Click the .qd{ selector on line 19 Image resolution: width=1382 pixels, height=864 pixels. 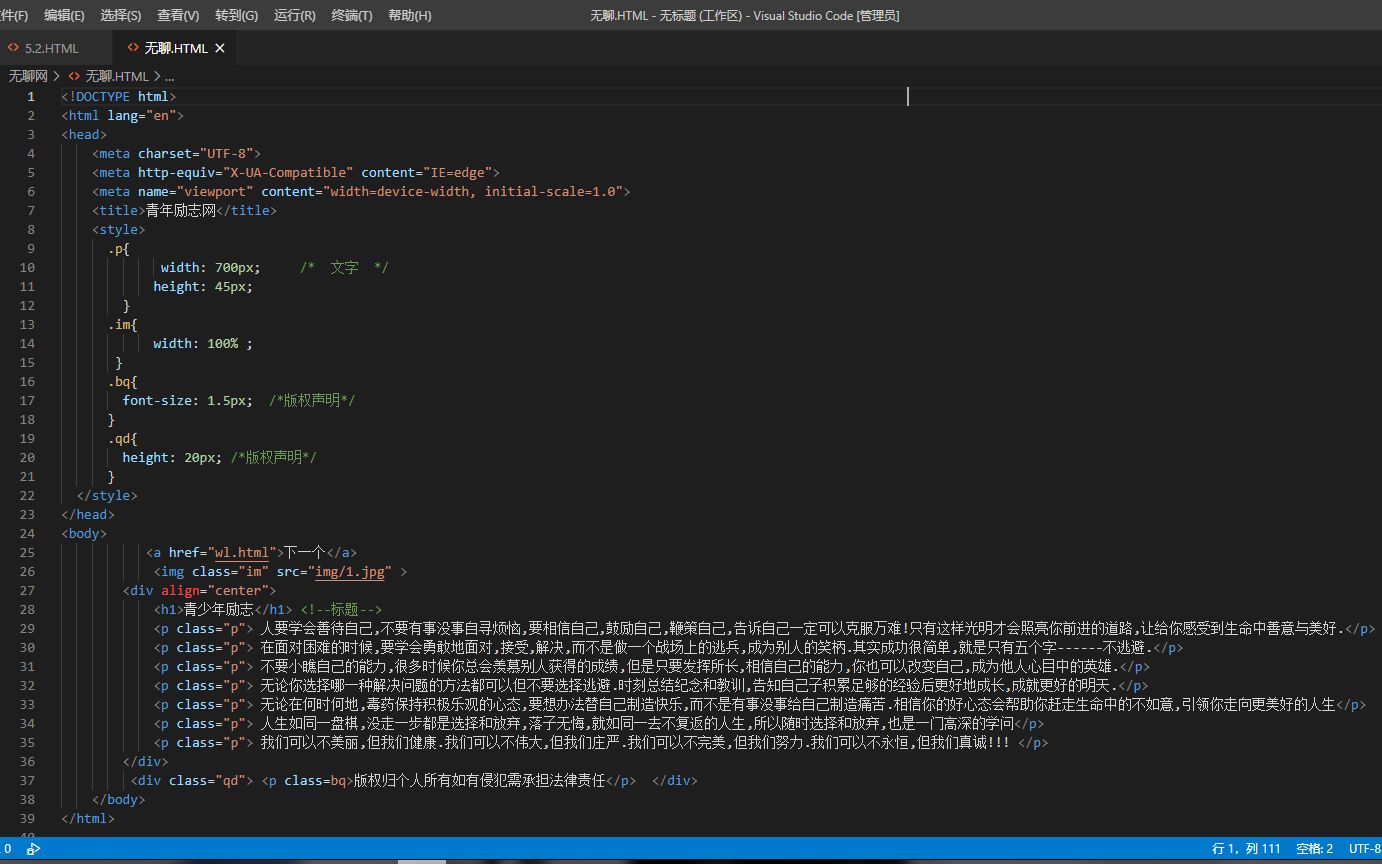point(123,438)
